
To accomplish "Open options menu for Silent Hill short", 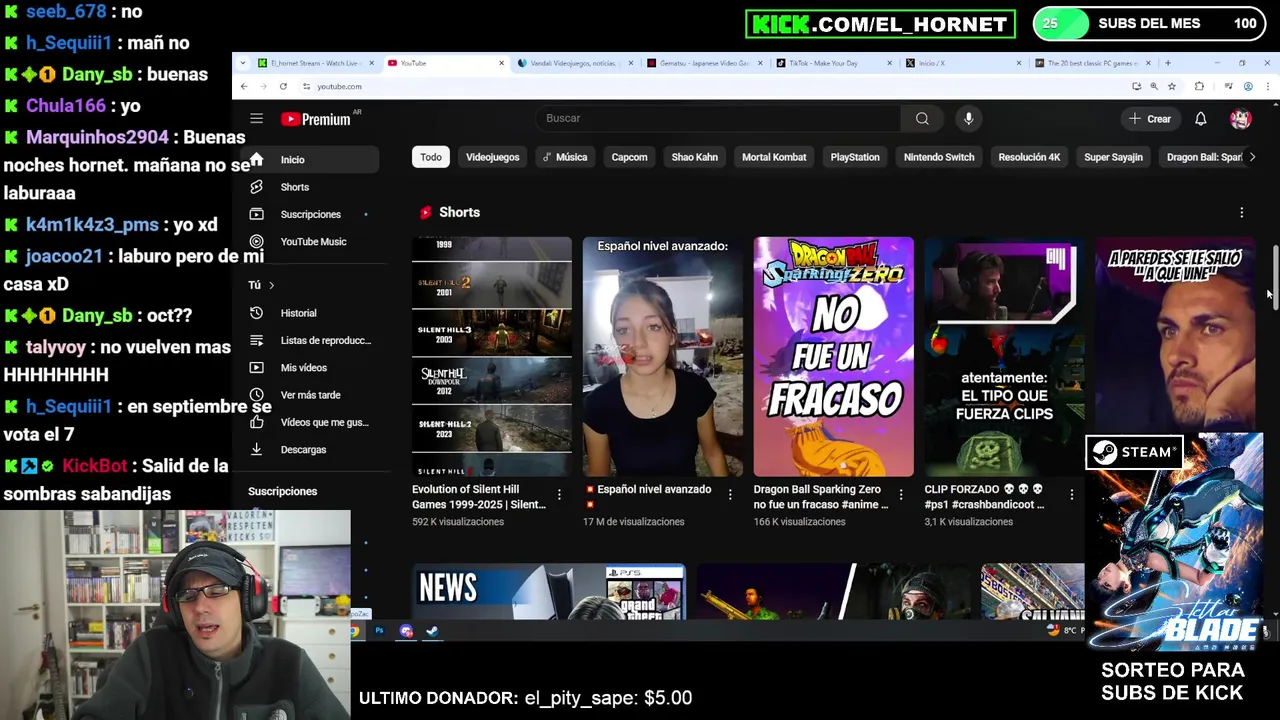I will [x=559, y=494].
